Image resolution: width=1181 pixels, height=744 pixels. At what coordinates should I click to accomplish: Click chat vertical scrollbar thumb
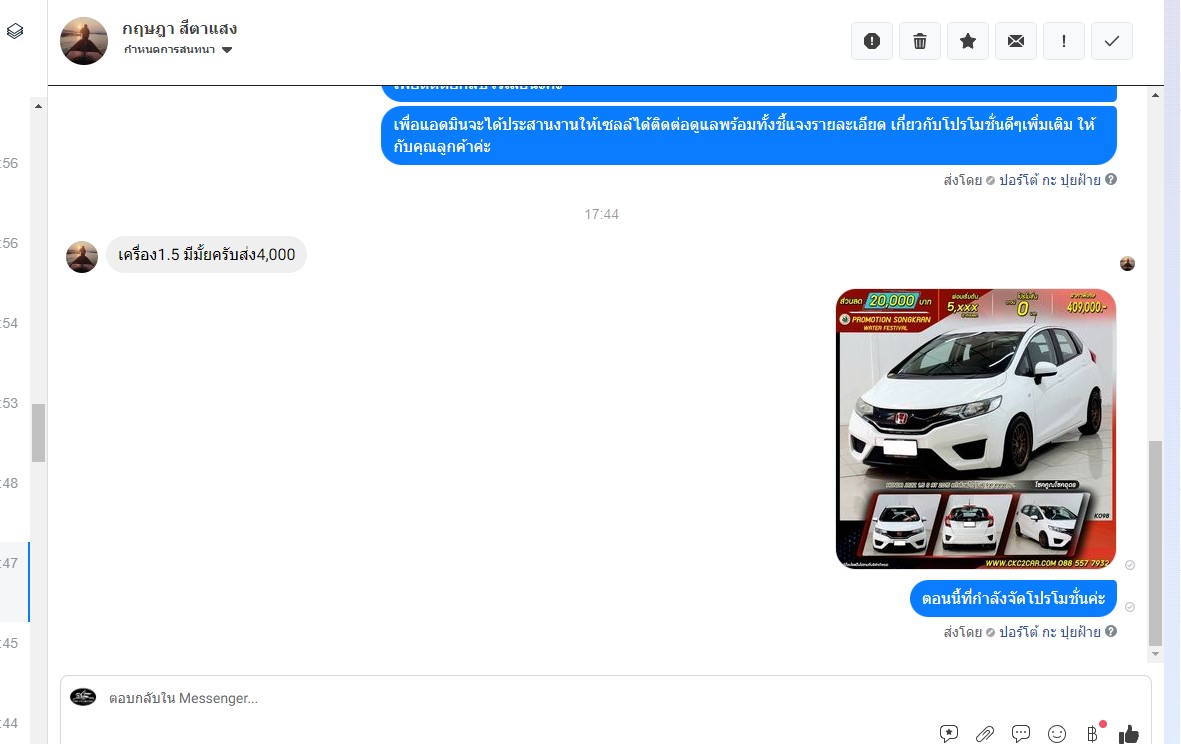[x=1155, y=543]
